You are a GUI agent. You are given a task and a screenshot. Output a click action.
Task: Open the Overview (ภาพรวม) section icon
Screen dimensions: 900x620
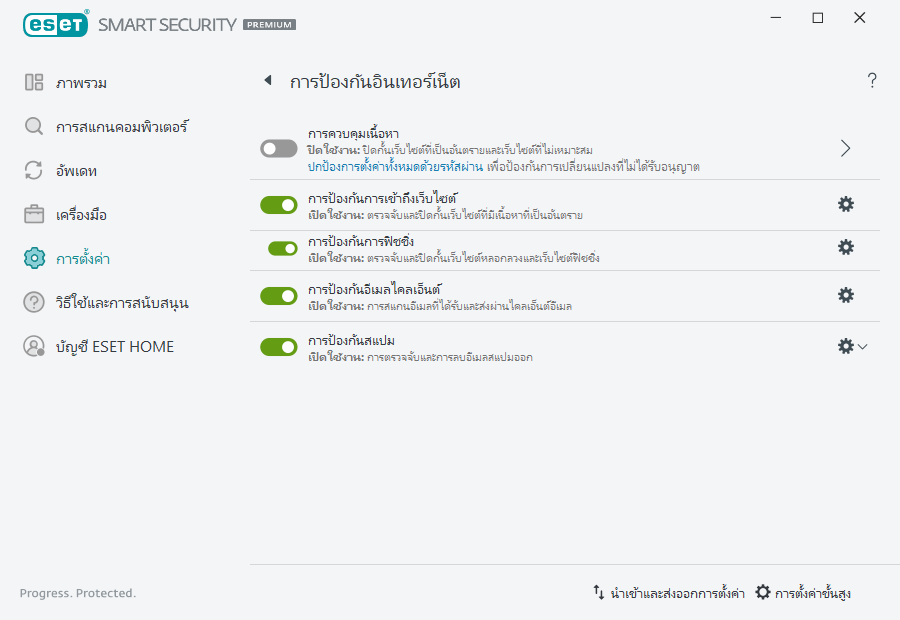[x=30, y=83]
